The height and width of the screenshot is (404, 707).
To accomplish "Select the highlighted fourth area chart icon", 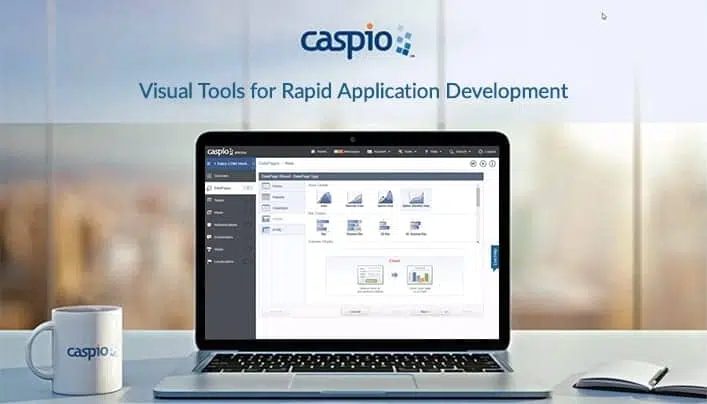I will click(x=416, y=198).
